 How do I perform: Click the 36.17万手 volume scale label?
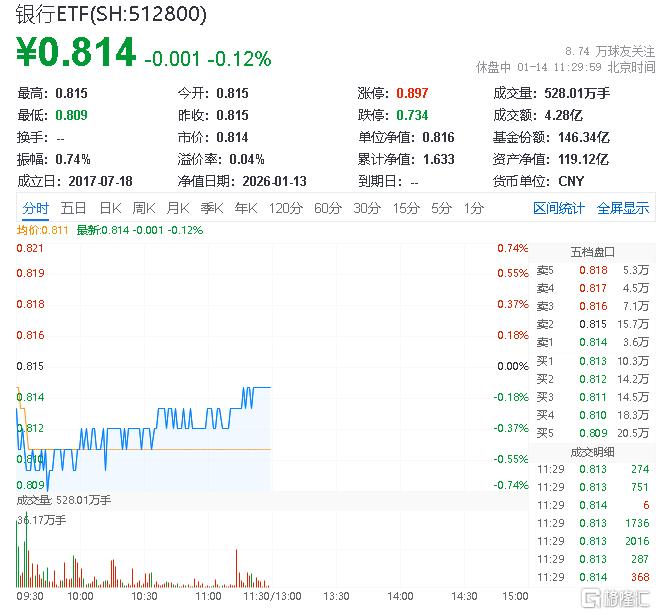point(41,520)
